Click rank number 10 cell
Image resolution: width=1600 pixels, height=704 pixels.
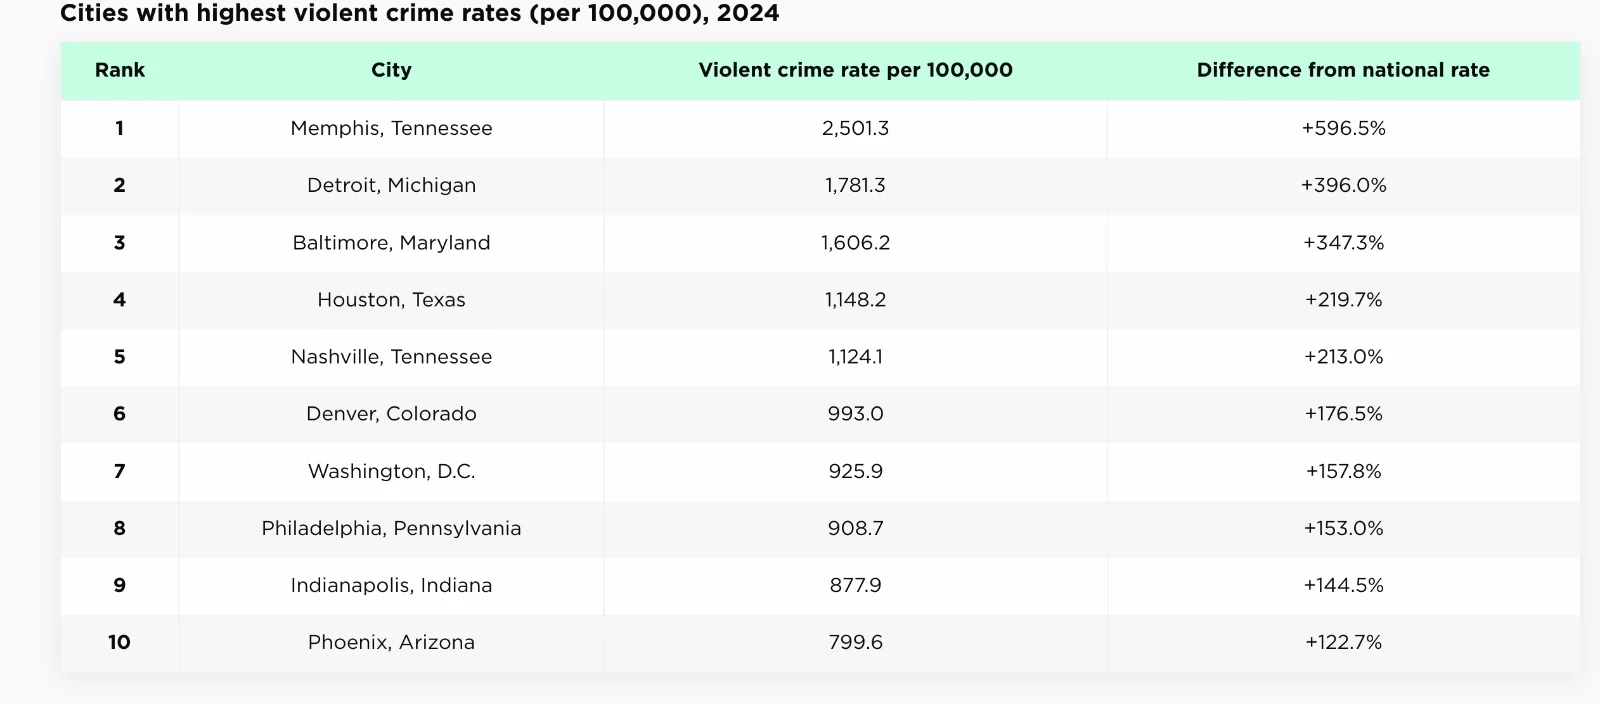(x=120, y=642)
